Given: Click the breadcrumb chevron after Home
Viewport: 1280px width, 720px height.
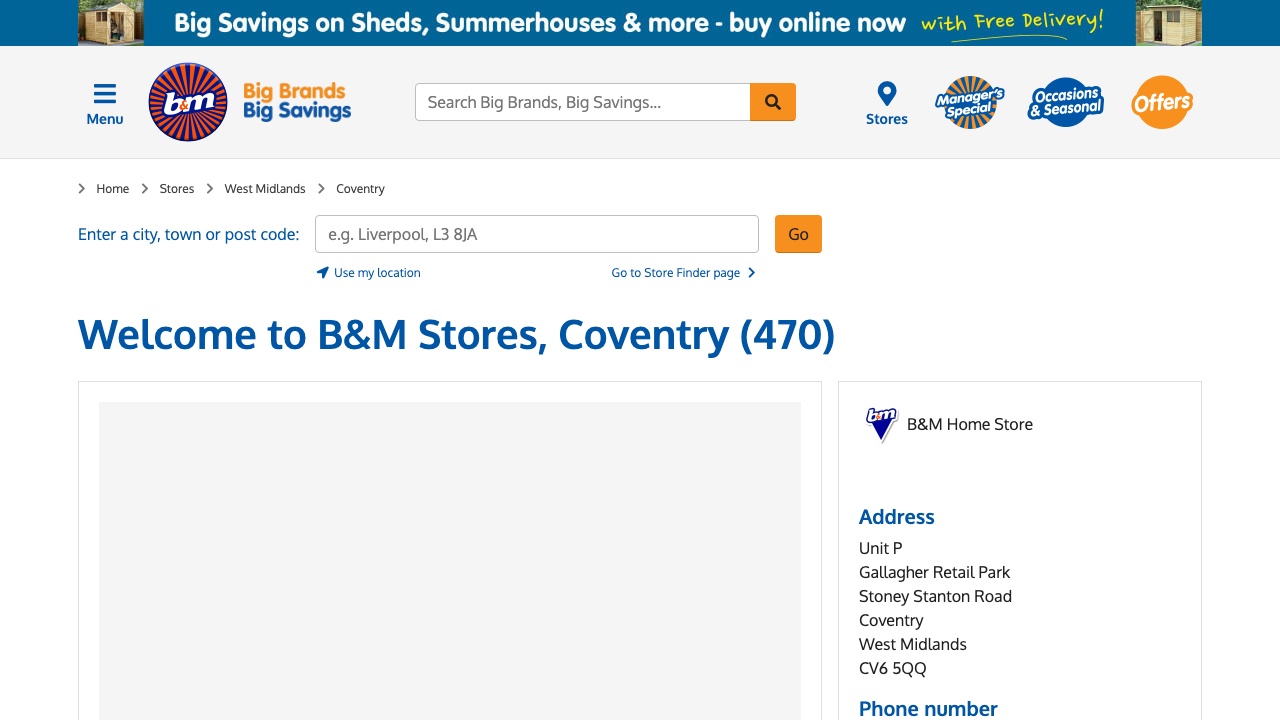Looking at the screenshot, I should pos(144,188).
